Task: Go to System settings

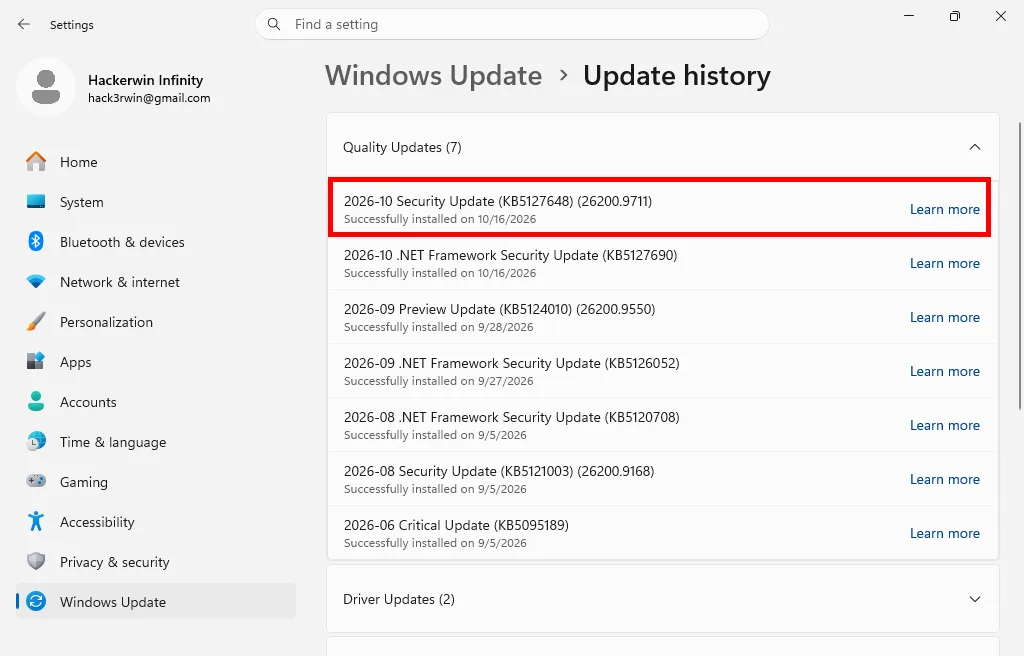Action: pyautogui.click(x=155, y=202)
